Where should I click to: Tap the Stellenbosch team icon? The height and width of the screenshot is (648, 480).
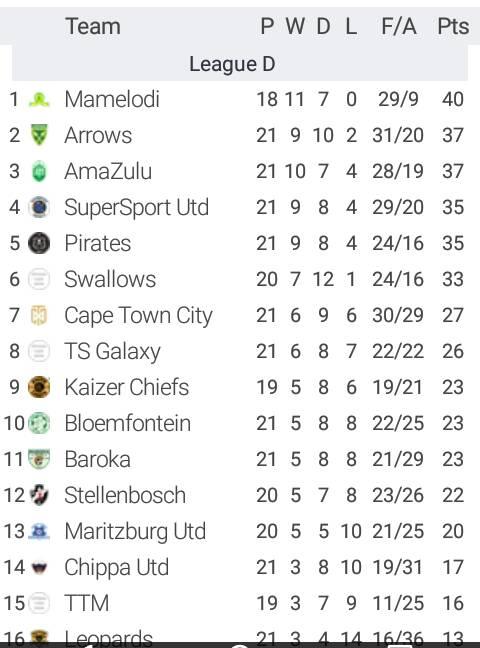pyautogui.click(x=40, y=495)
